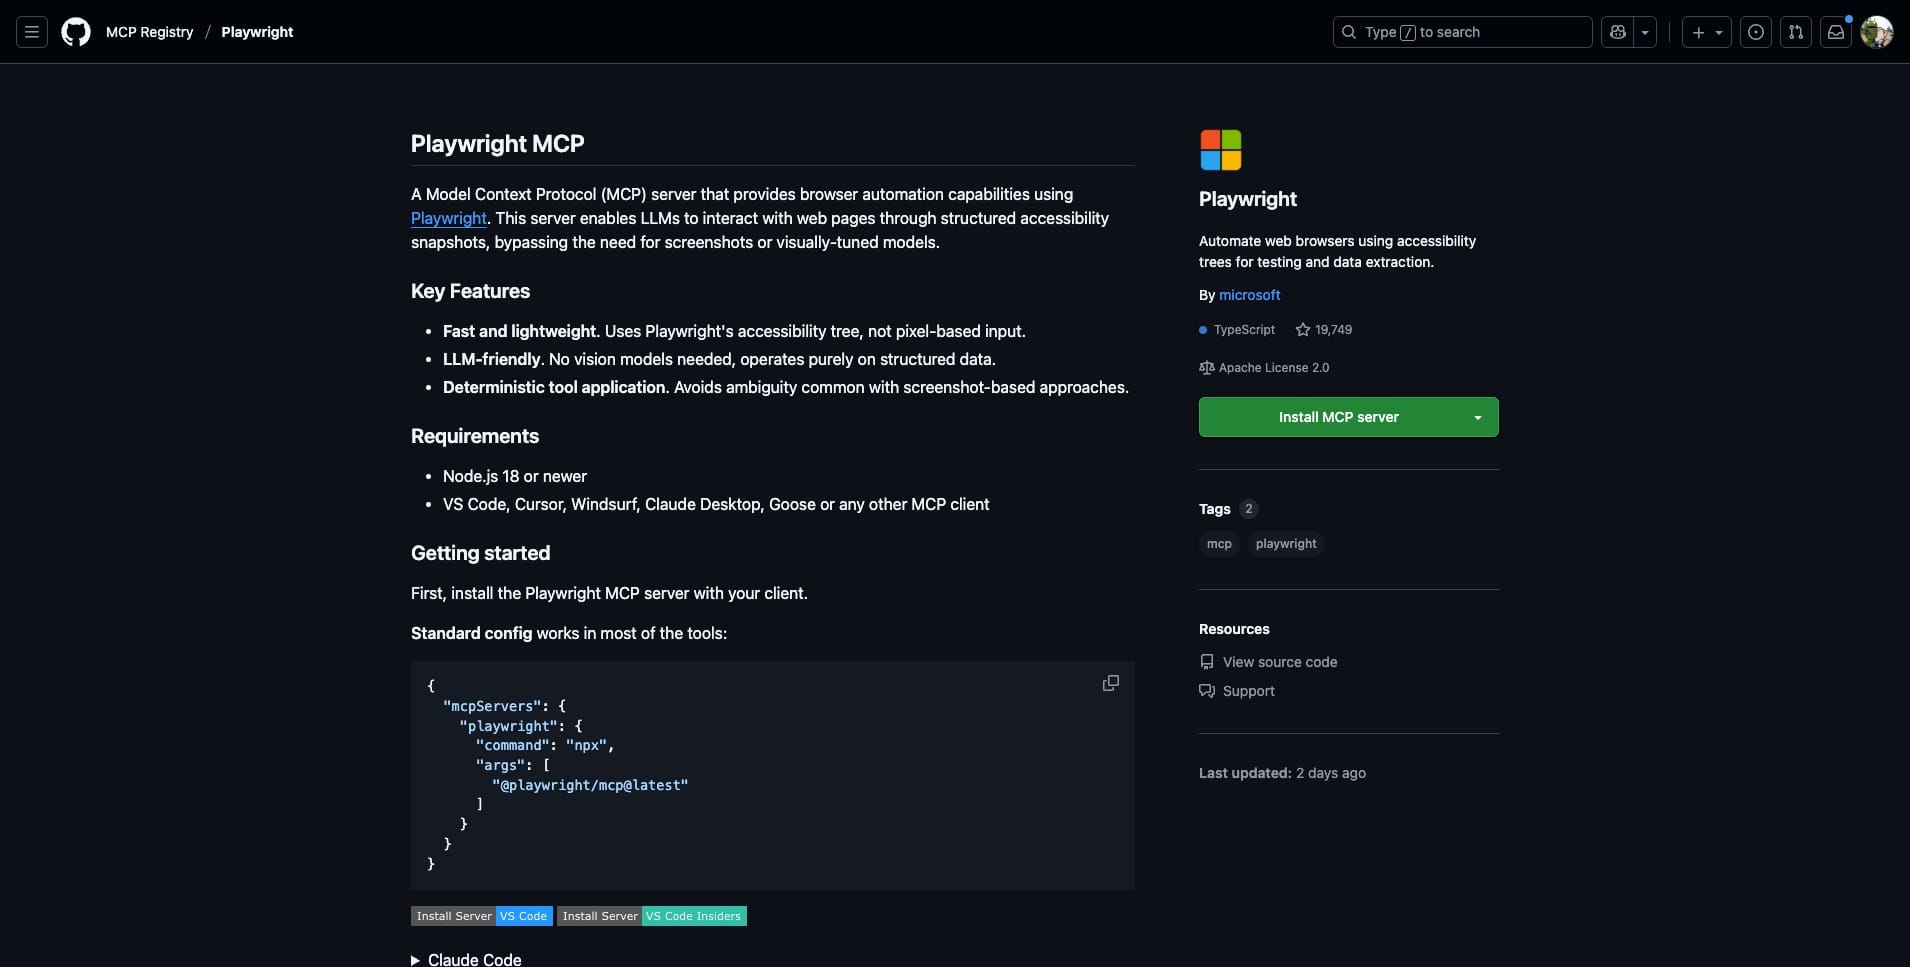Click the issues icon in the header
Image resolution: width=1910 pixels, height=967 pixels.
click(x=1756, y=32)
